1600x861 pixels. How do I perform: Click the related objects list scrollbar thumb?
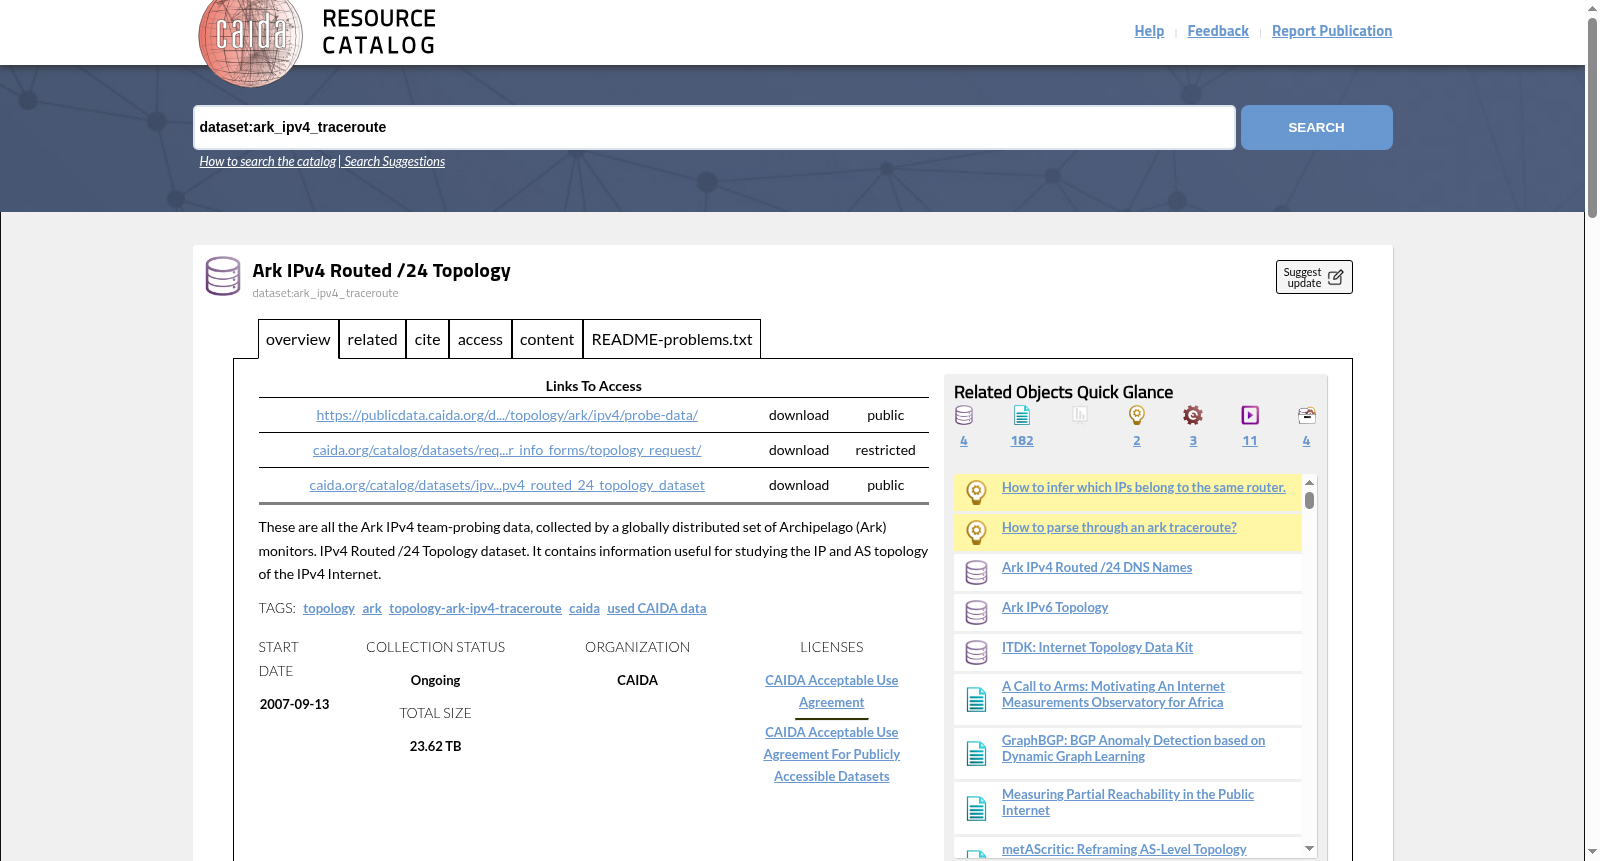tap(1309, 500)
